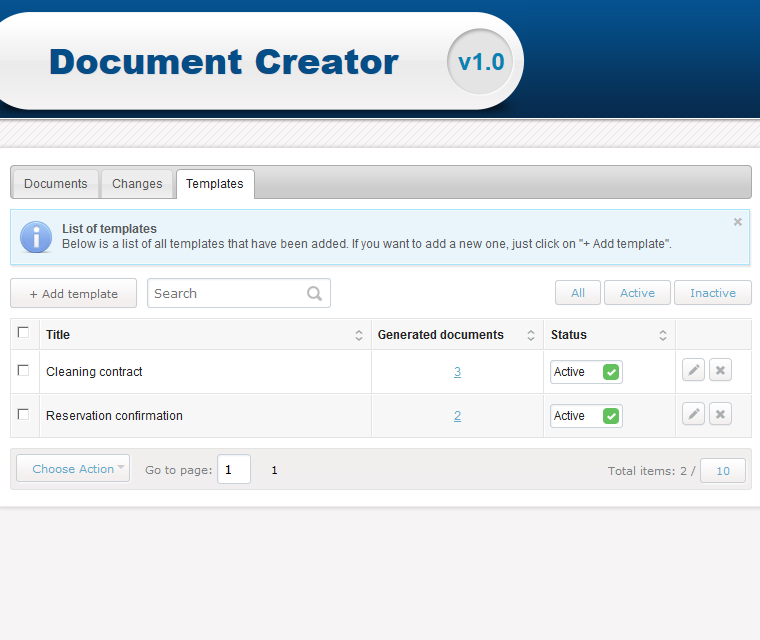
Task: Sort by Title column arrows
Action: pyautogui.click(x=359, y=335)
